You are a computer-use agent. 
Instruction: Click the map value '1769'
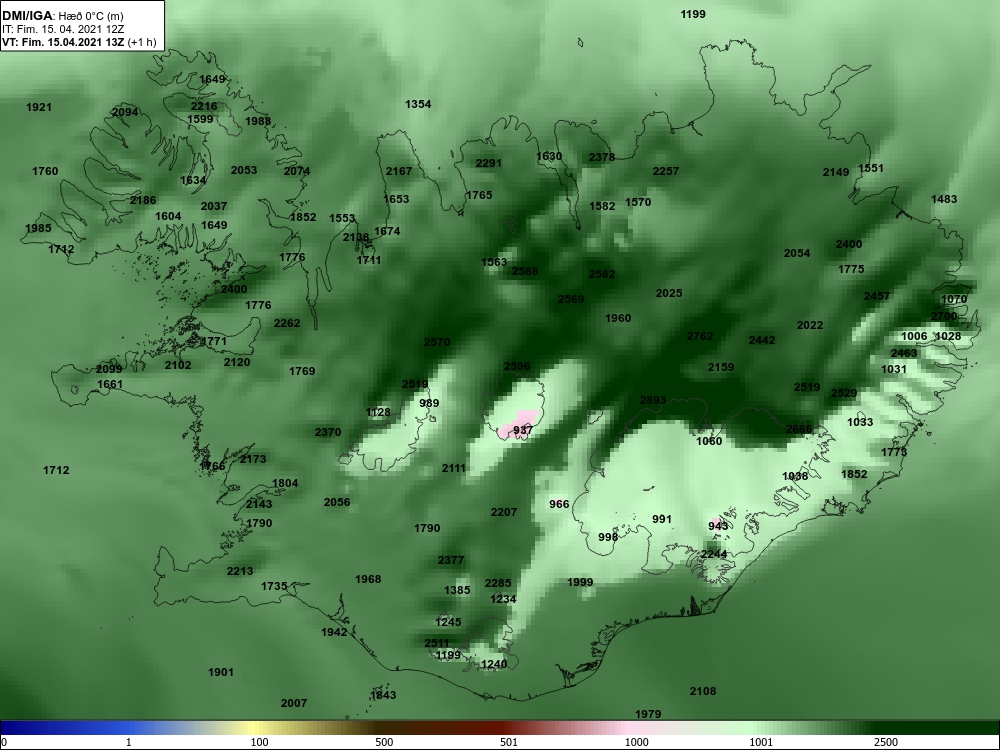tap(302, 371)
